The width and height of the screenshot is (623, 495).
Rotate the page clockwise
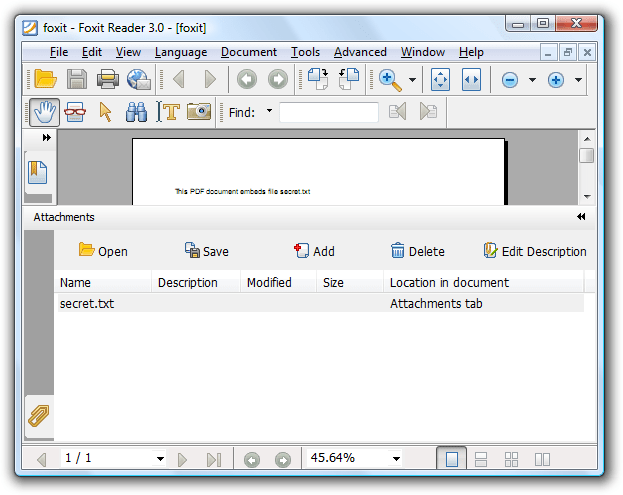[x=317, y=79]
